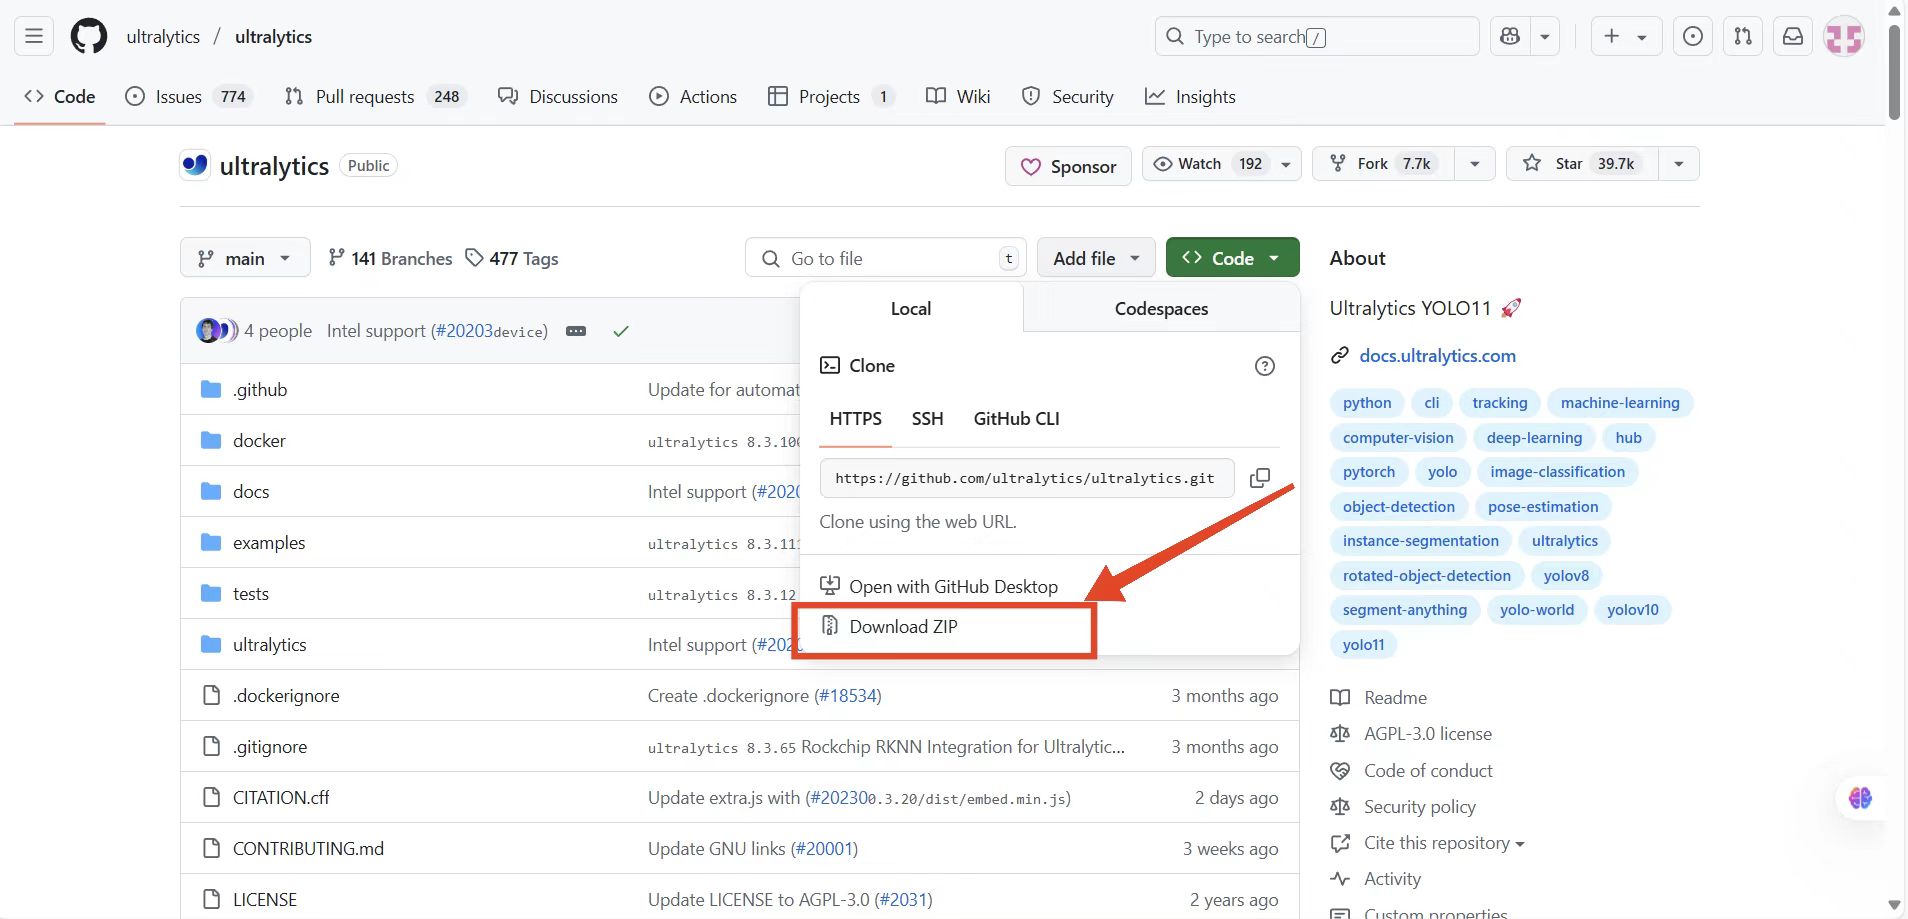Open the Star lists dropdown arrow
The width and height of the screenshot is (1908, 919).
point(1679,164)
